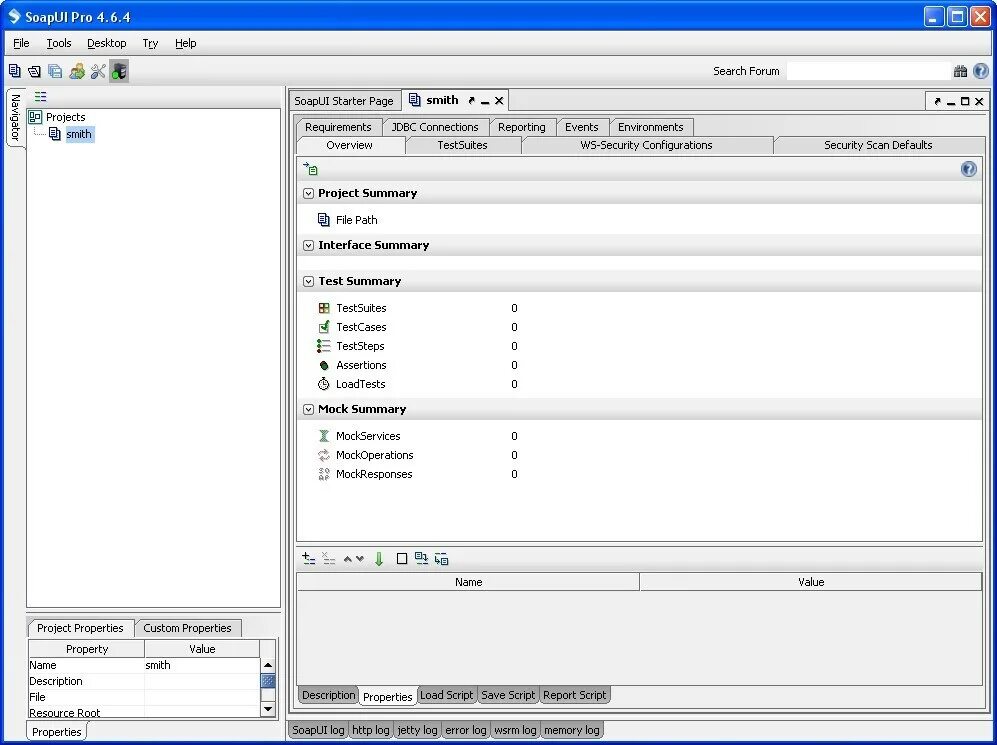Viewport: 997px width, 745px height.
Task: Open the File menu
Action: coord(21,43)
